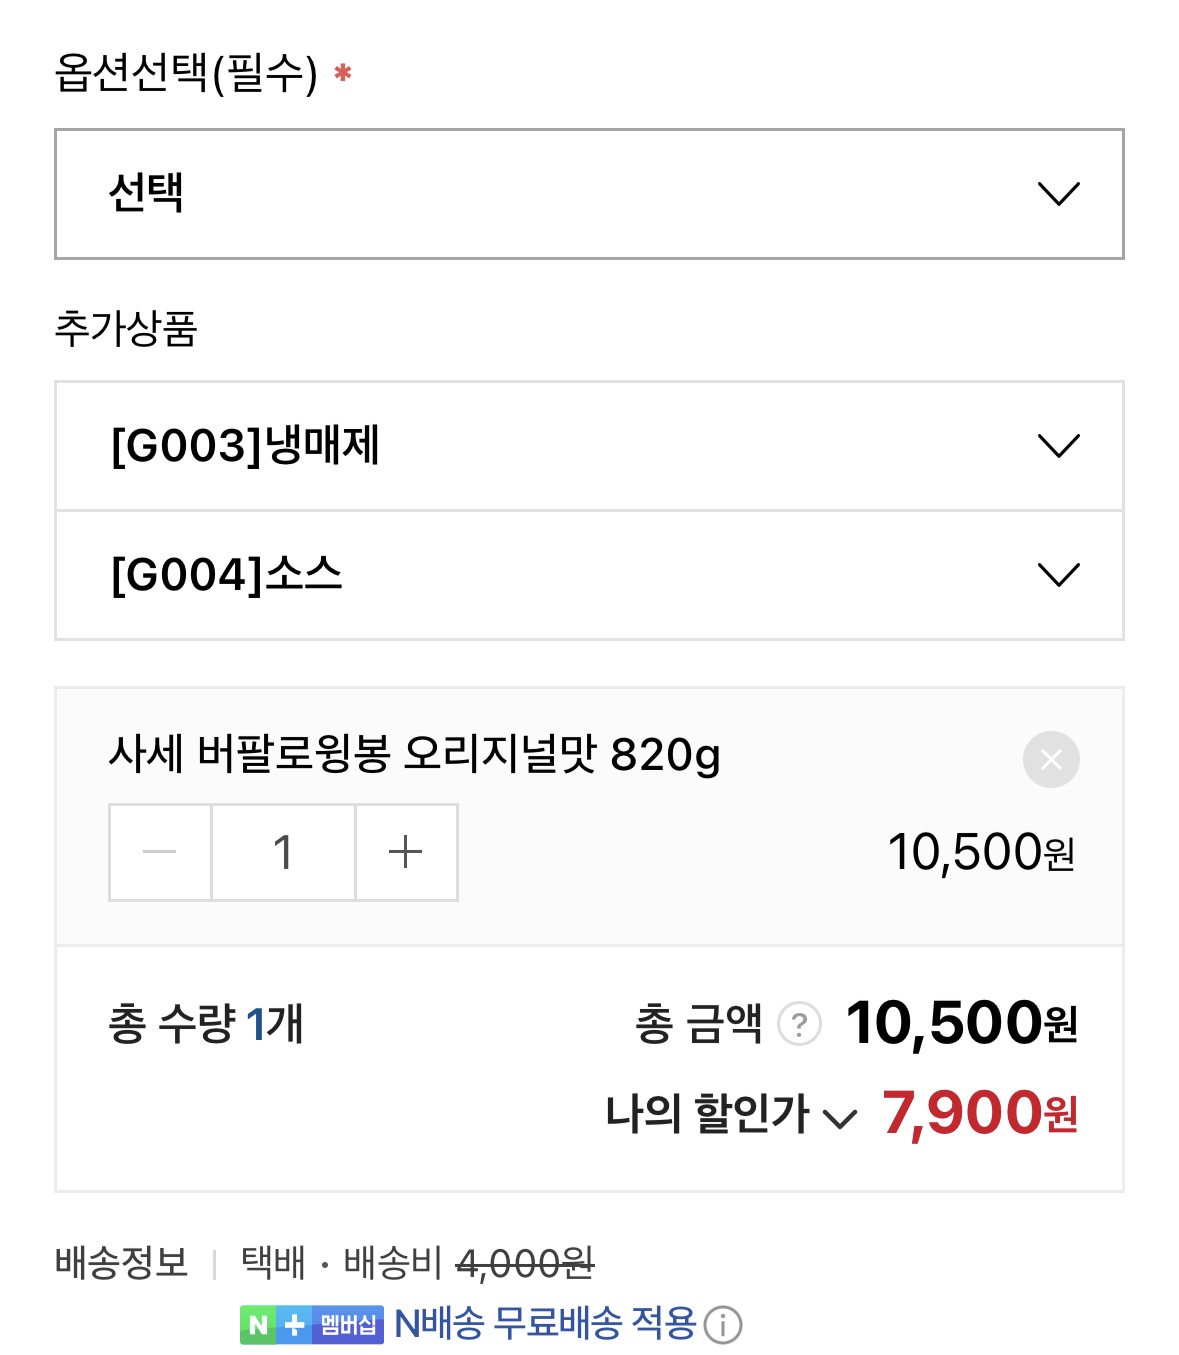Click info icon after N배송 무료배송 적용
This screenshot has height=1355, width=1179.
pos(723,1325)
